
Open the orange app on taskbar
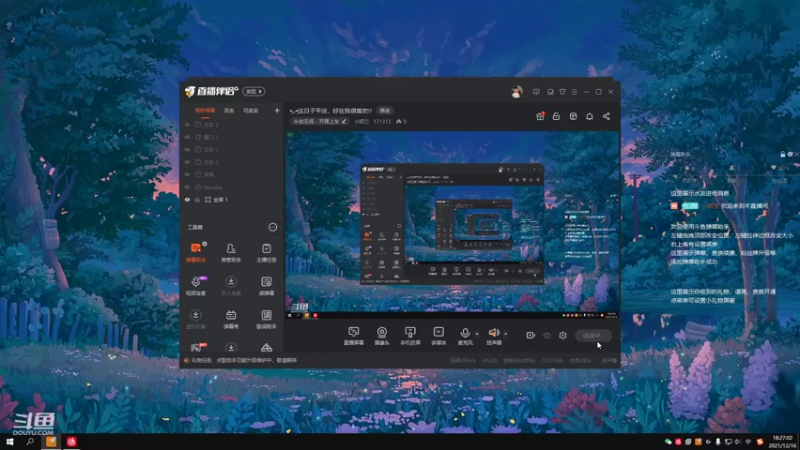[x=51, y=441]
